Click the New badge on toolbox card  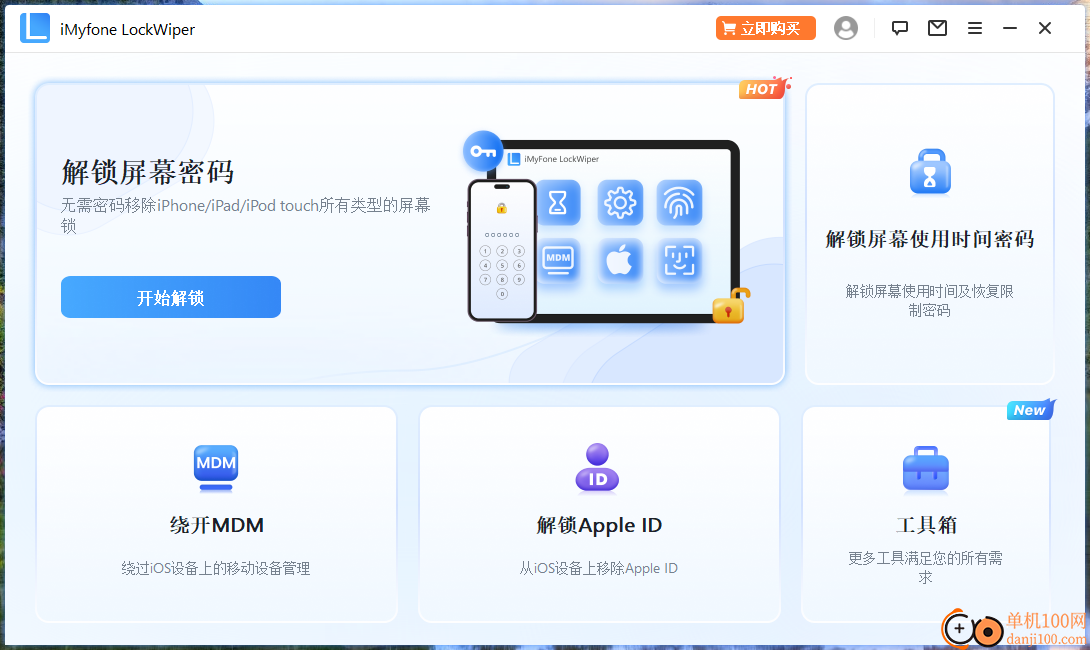click(x=1031, y=409)
